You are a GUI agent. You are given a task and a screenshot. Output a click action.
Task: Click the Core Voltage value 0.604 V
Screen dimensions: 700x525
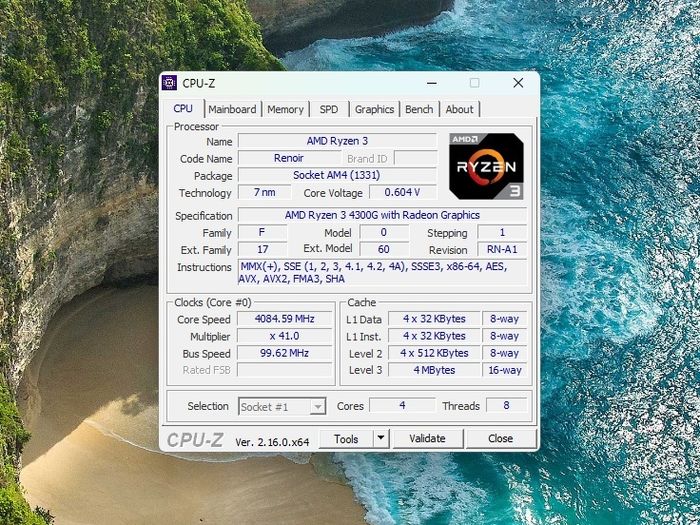tap(402, 192)
